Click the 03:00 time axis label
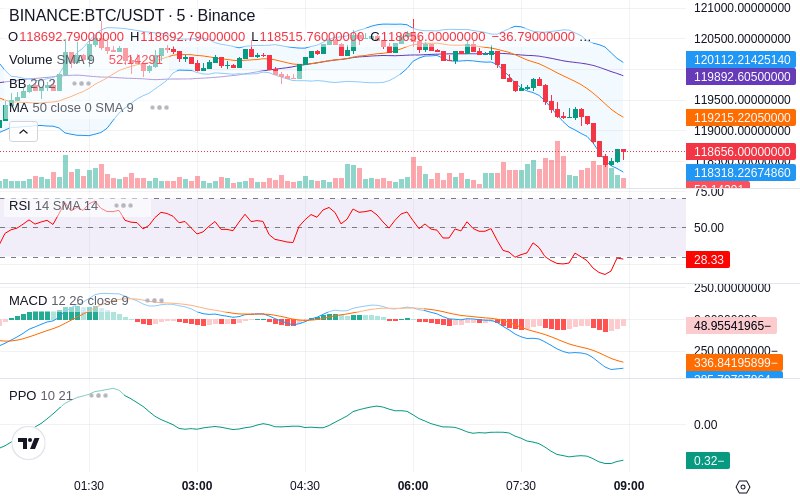The width and height of the screenshot is (800, 500). click(197, 486)
